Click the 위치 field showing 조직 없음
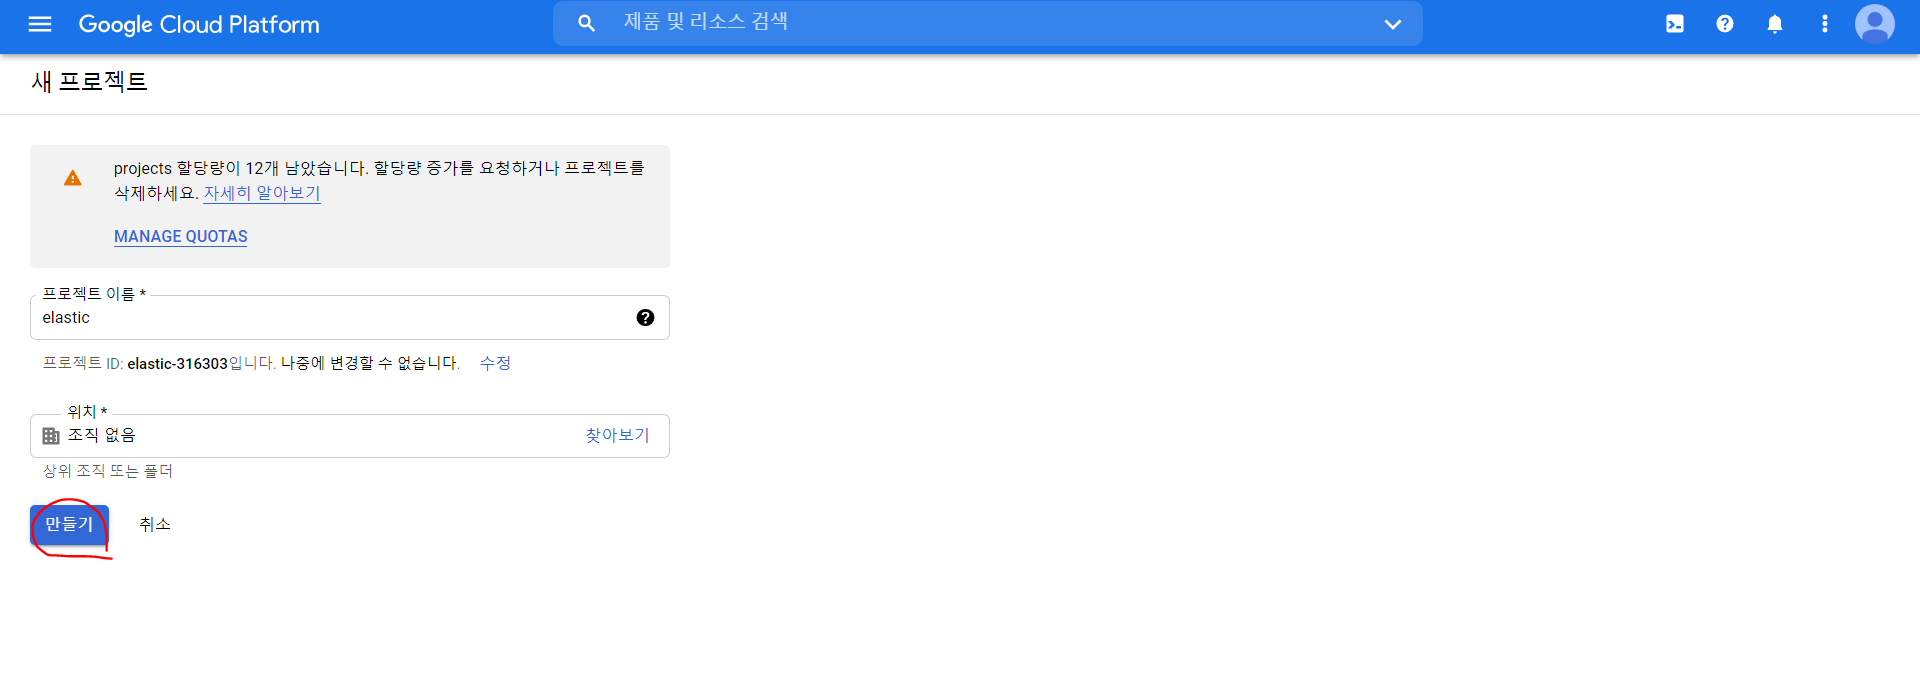The width and height of the screenshot is (1920, 697). click(350, 436)
